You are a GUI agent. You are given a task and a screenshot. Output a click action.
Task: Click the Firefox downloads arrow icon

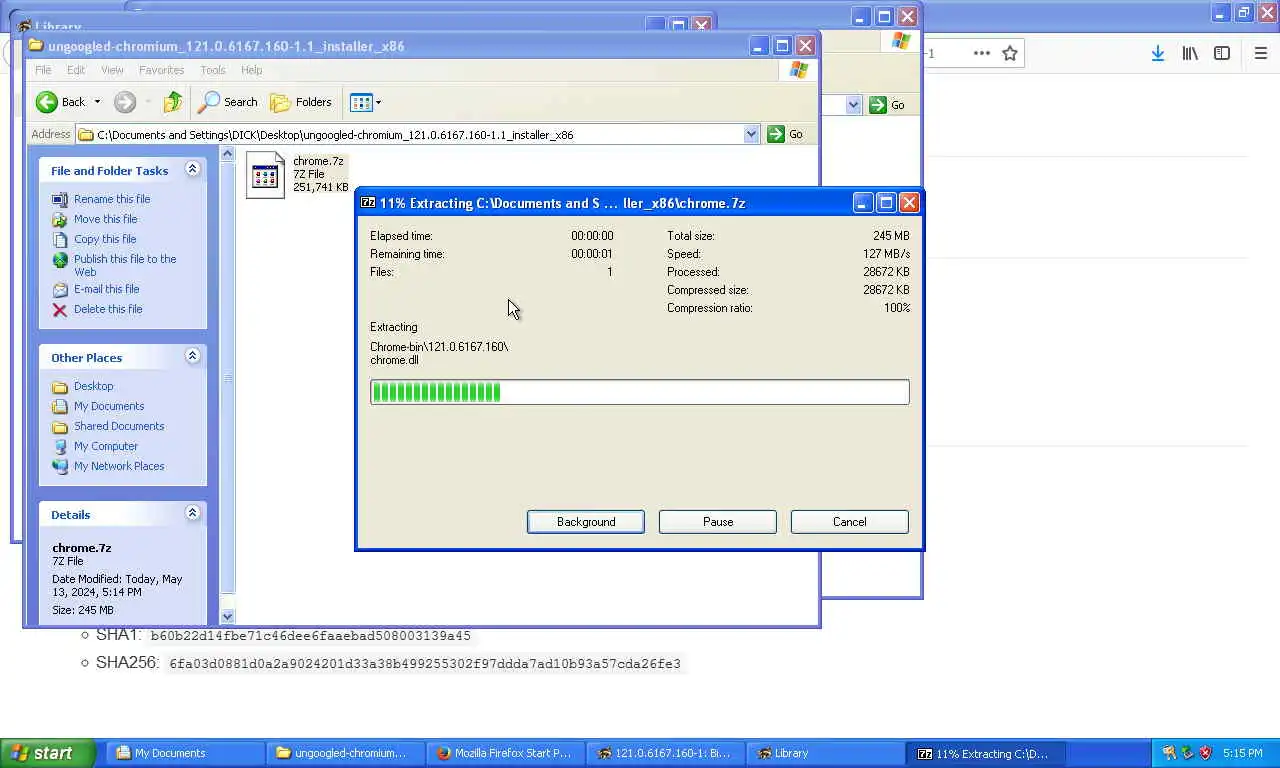point(1157,53)
